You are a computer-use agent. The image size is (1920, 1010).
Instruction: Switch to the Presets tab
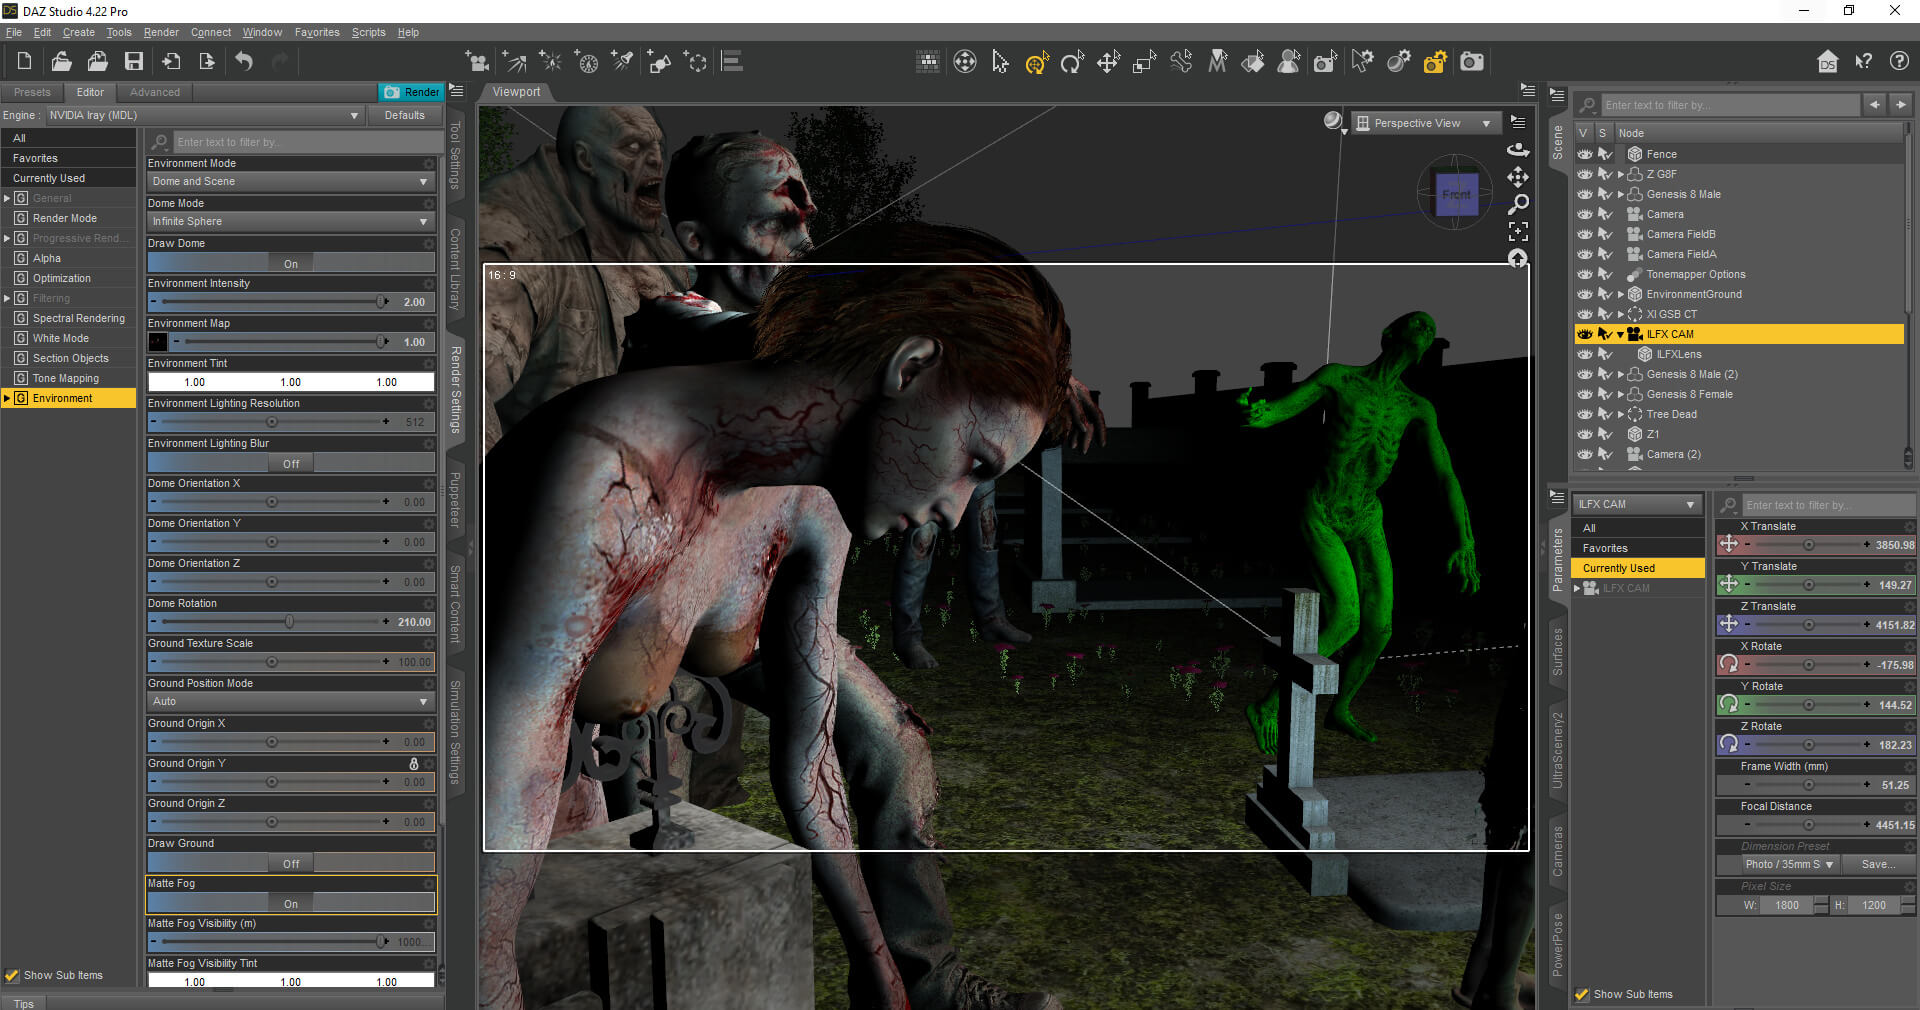32,92
